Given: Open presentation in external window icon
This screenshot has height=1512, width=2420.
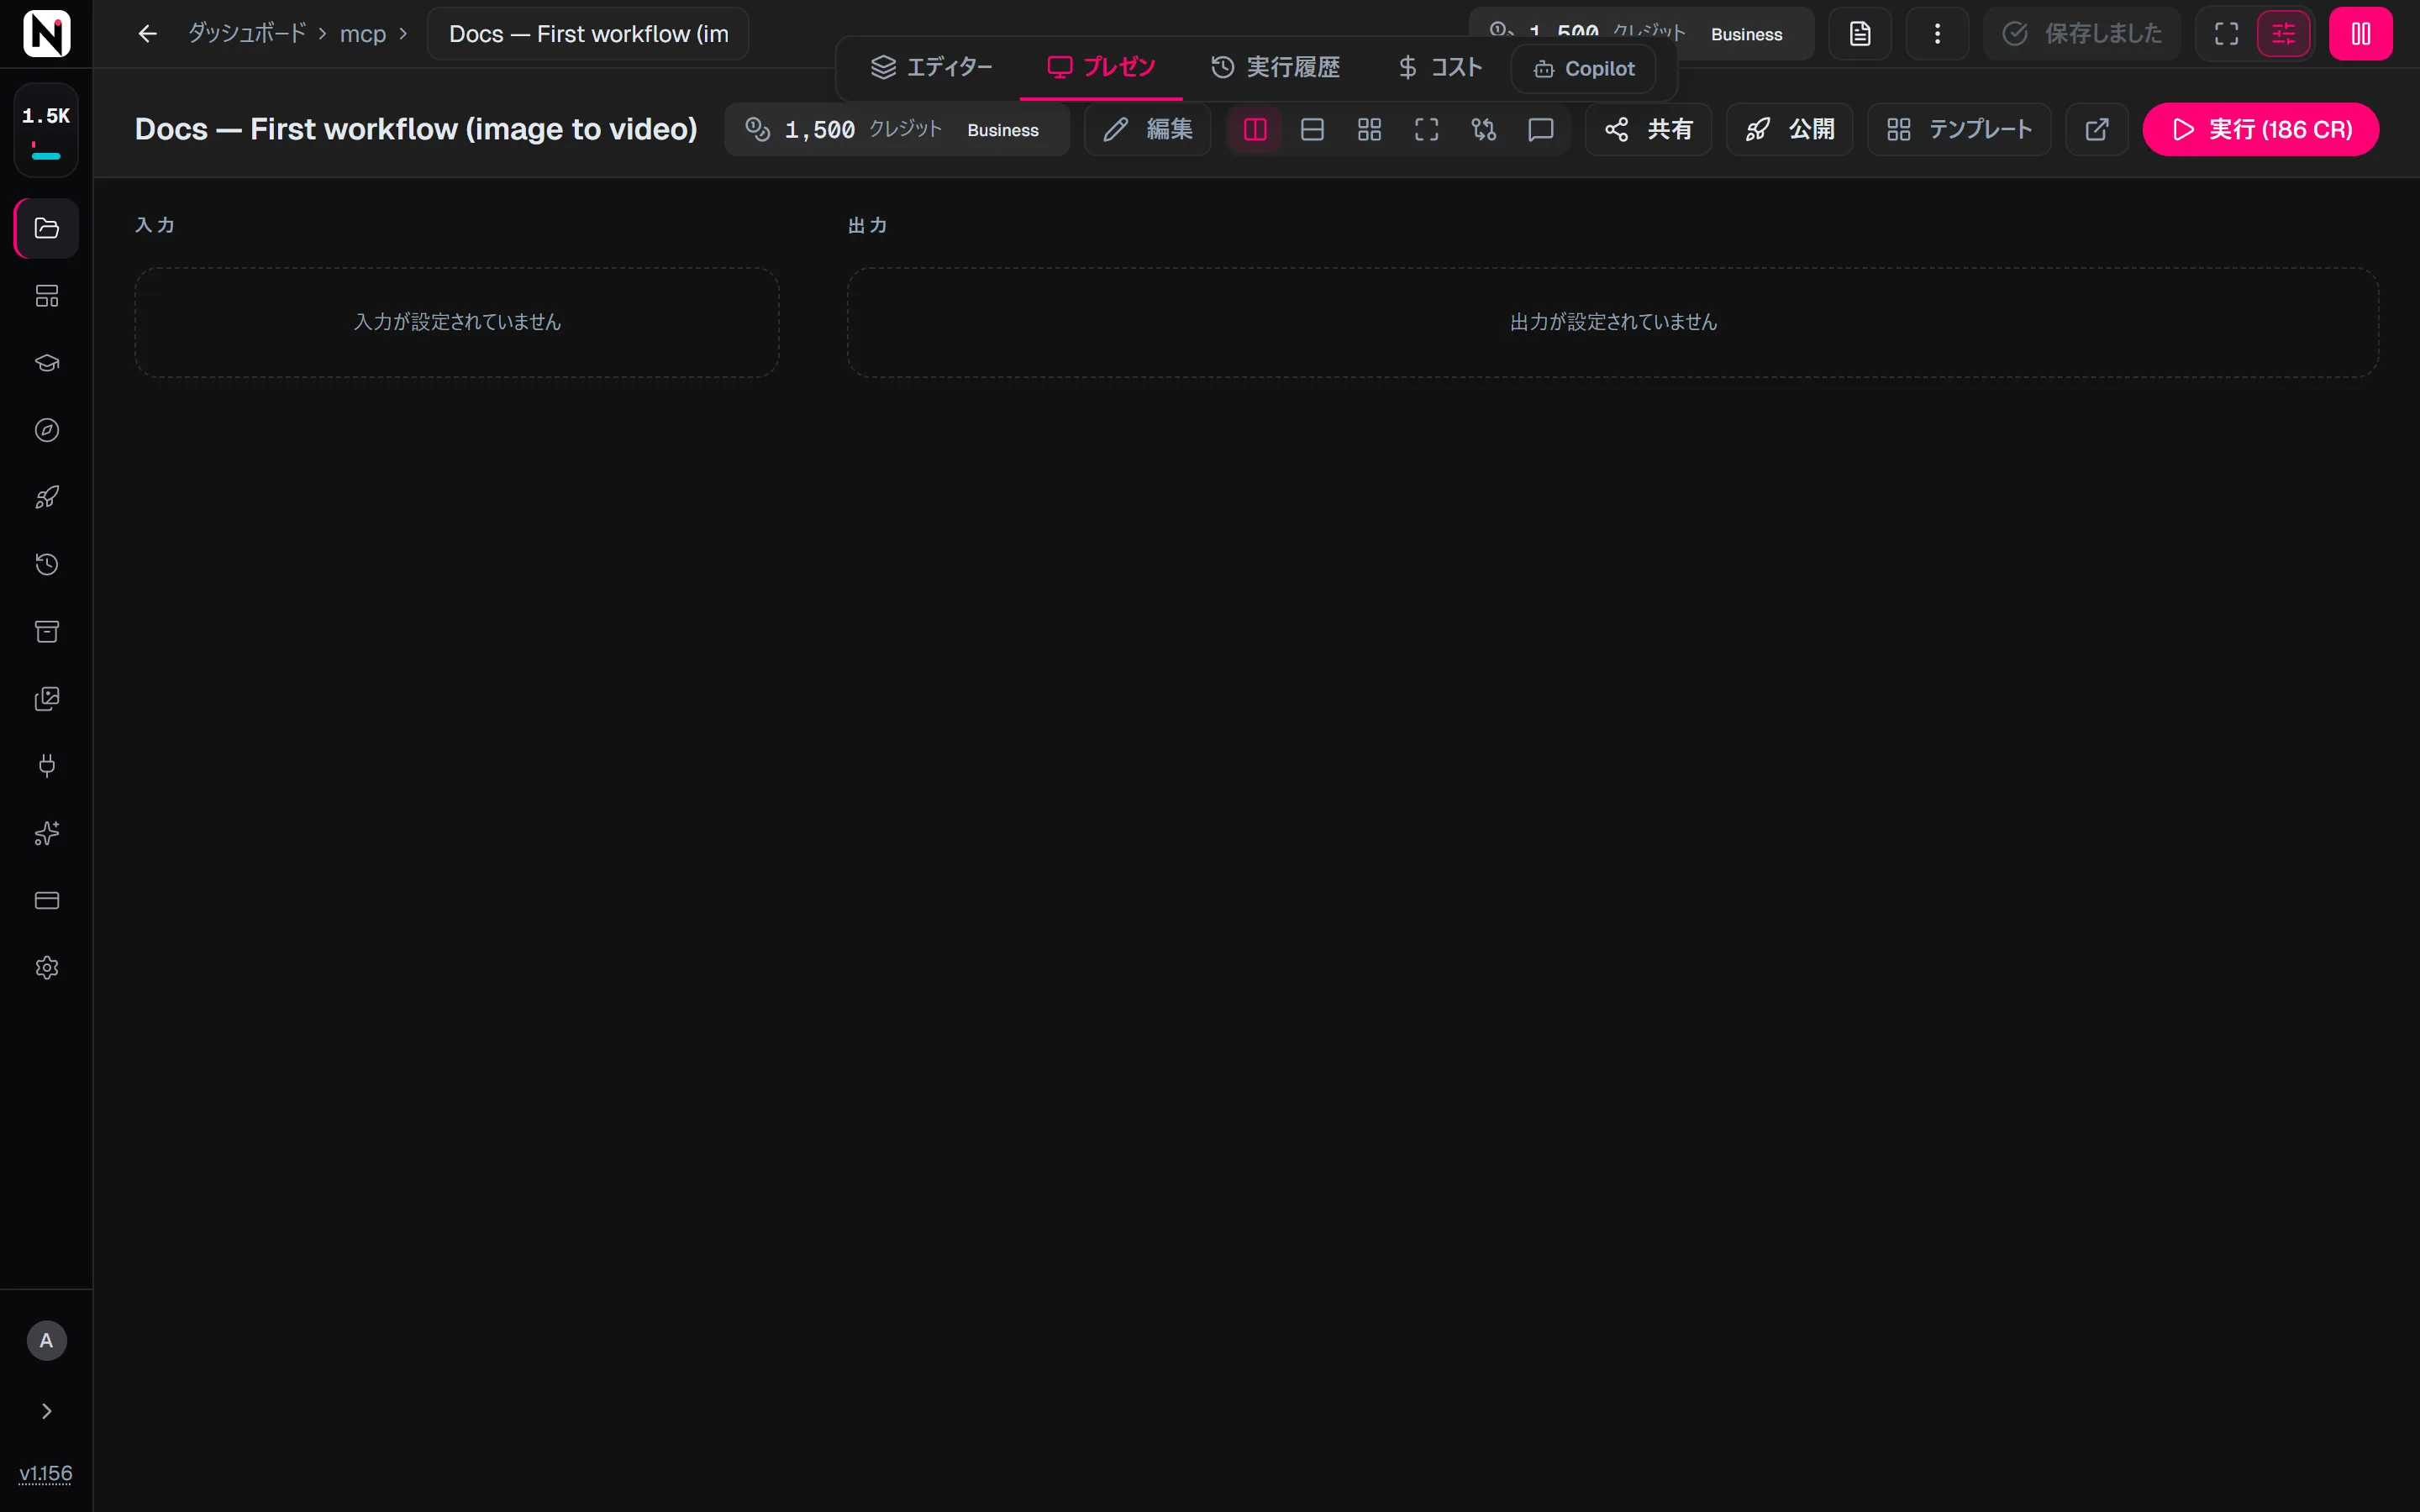Looking at the screenshot, I should coord(2097,129).
